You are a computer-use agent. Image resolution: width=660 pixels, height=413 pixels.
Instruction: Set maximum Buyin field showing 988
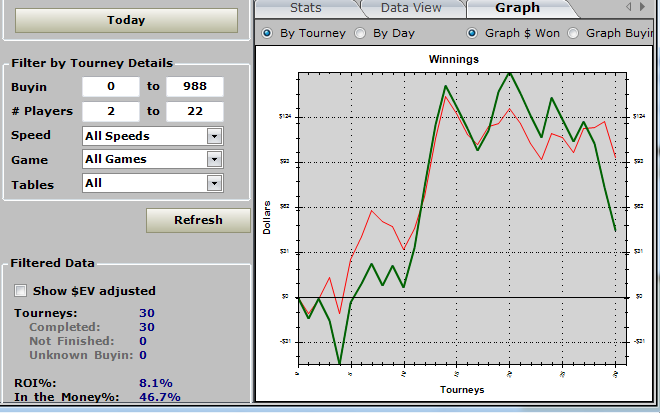click(195, 87)
